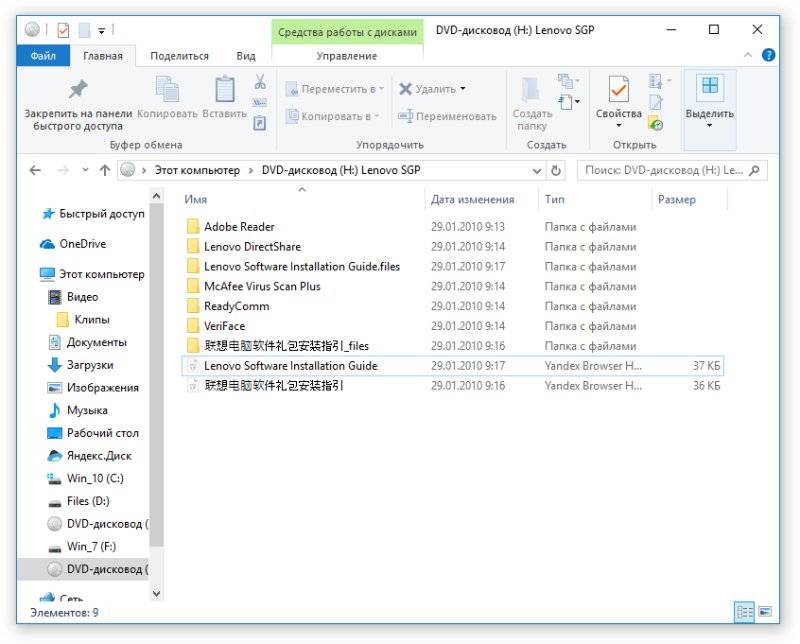Click the History icon with green clock
This screenshot has width=800, height=644.
coord(656,123)
